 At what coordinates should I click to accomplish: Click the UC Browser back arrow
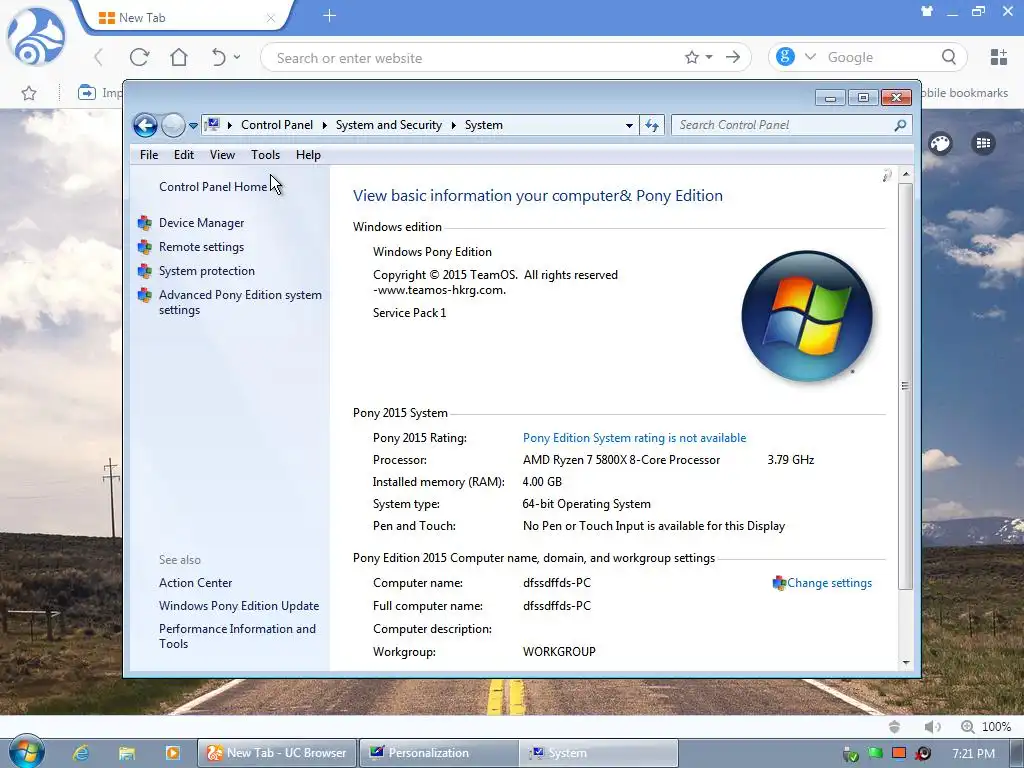(x=99, y=57)
